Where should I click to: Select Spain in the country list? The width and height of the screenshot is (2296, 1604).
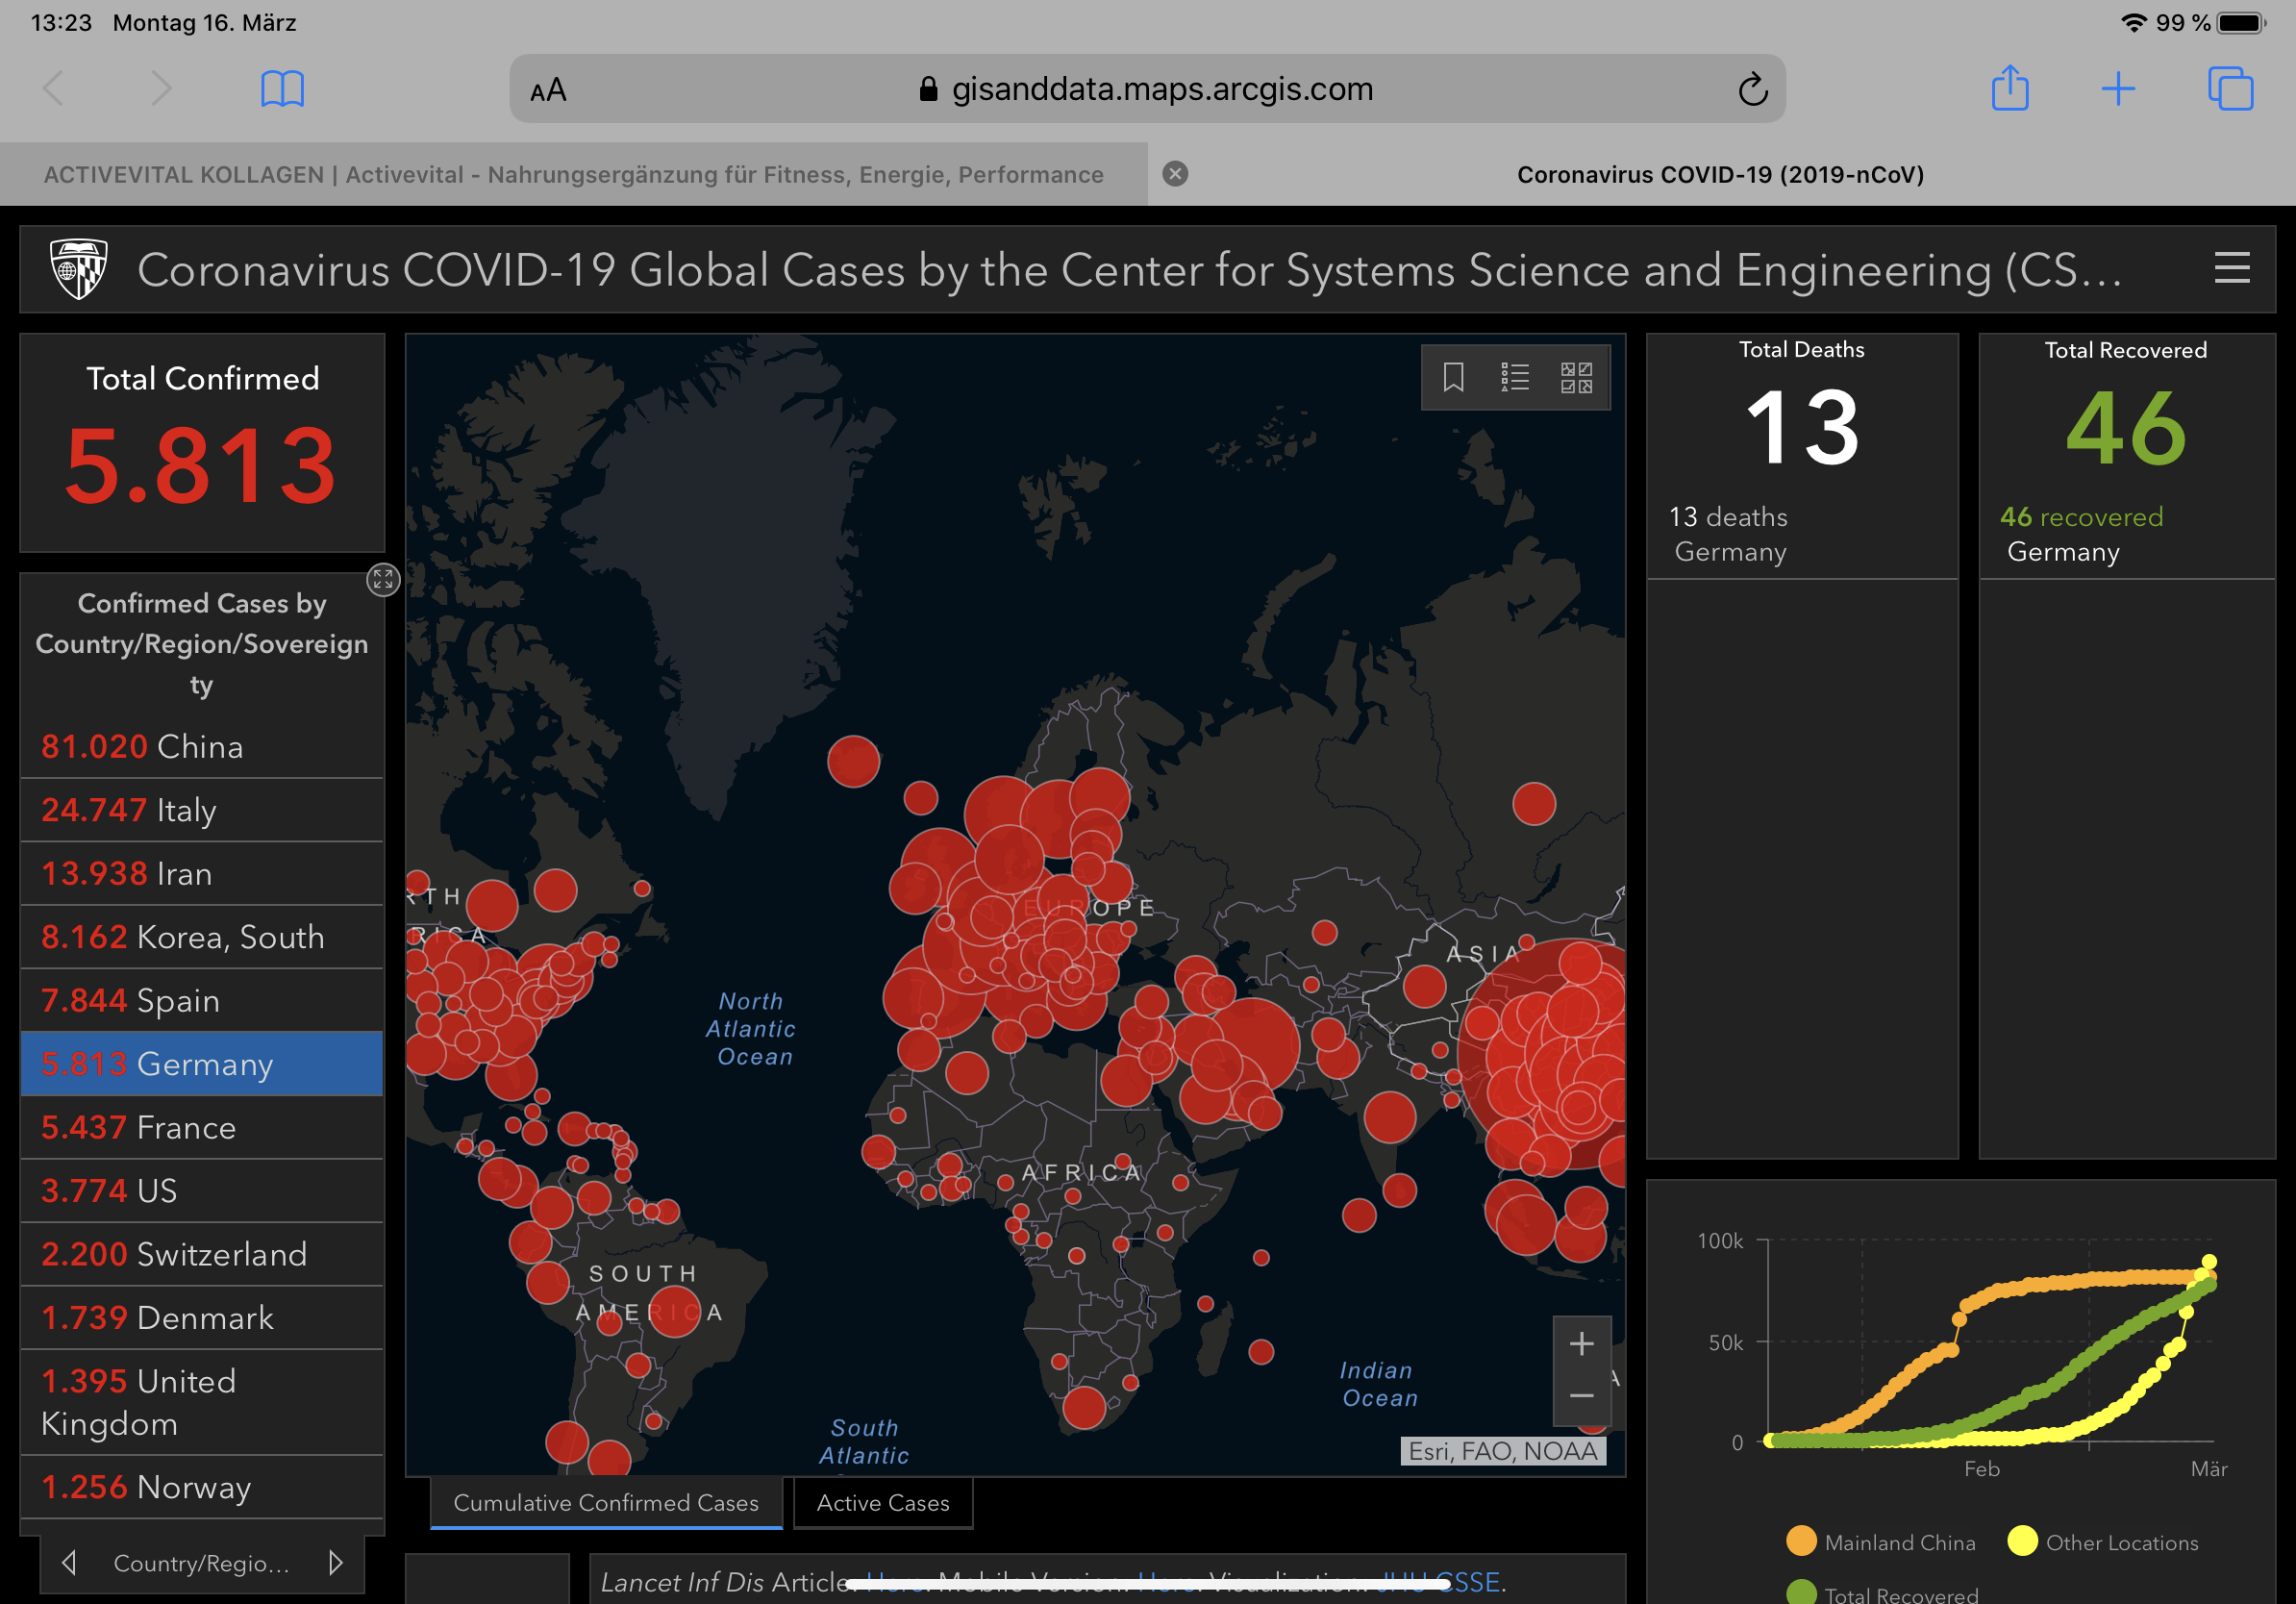click(x=202, y=1000)
